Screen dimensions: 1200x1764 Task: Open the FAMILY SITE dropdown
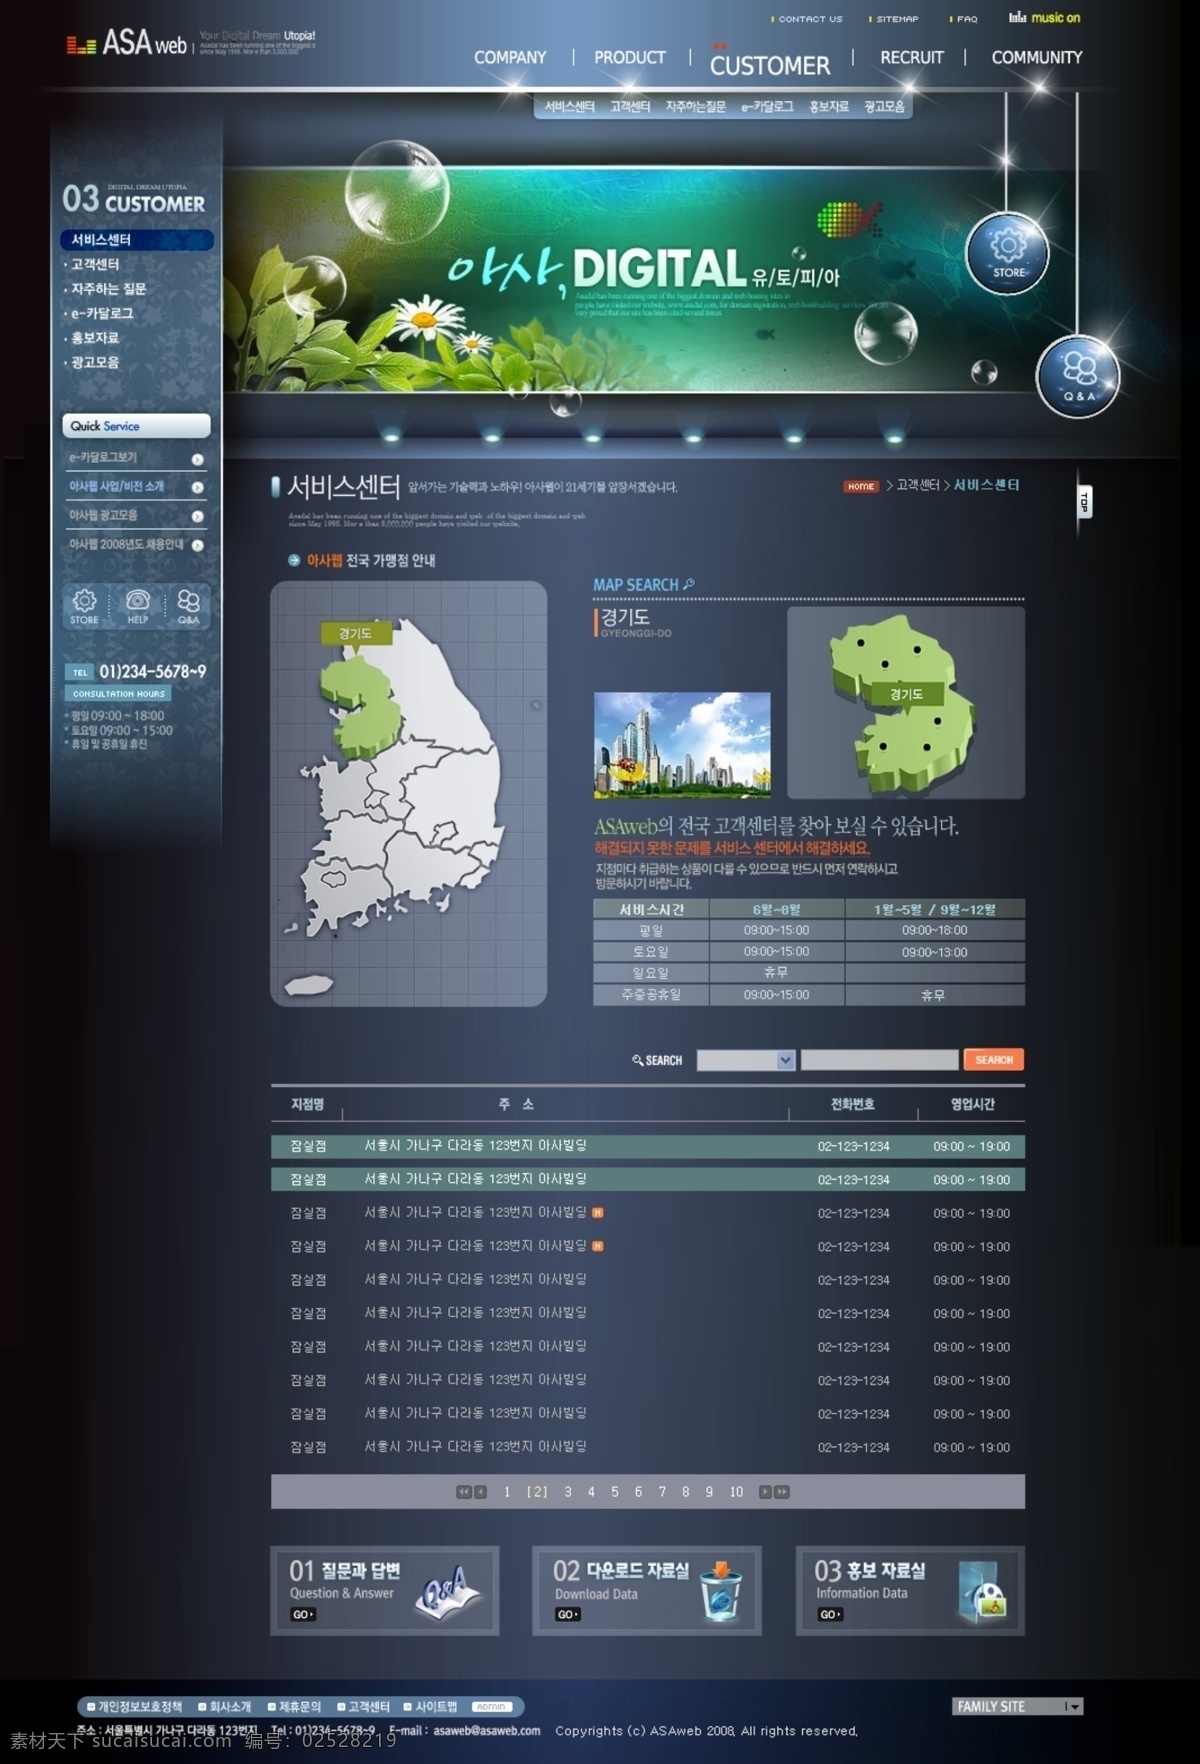[1018, 1707]
